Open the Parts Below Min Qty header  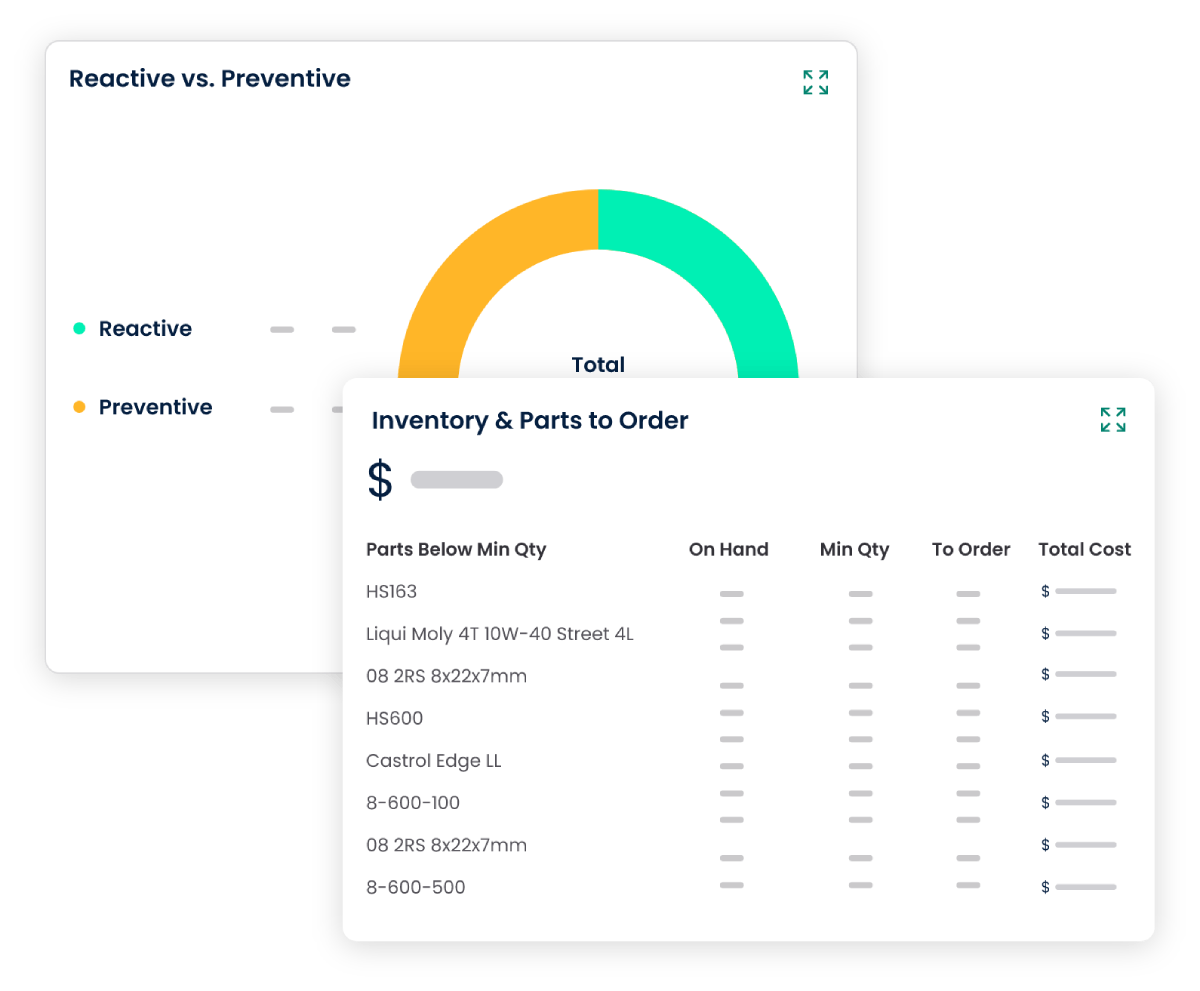coord(456,549)
